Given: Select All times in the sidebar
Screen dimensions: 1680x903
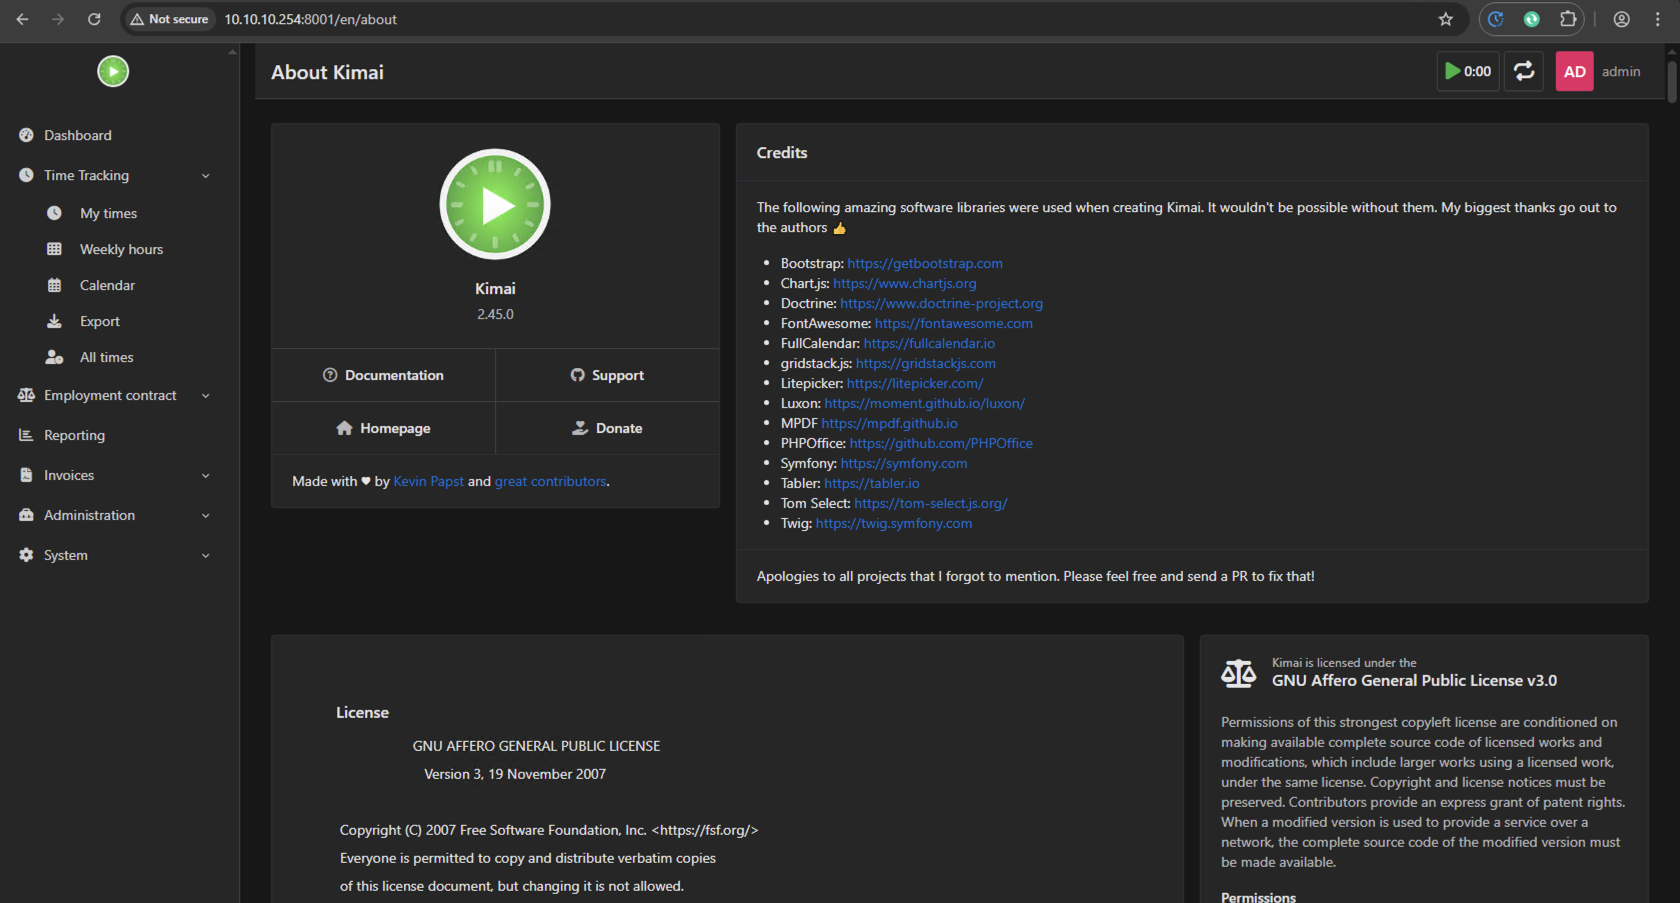Looking at the screenshot, I should pos(106,357).
